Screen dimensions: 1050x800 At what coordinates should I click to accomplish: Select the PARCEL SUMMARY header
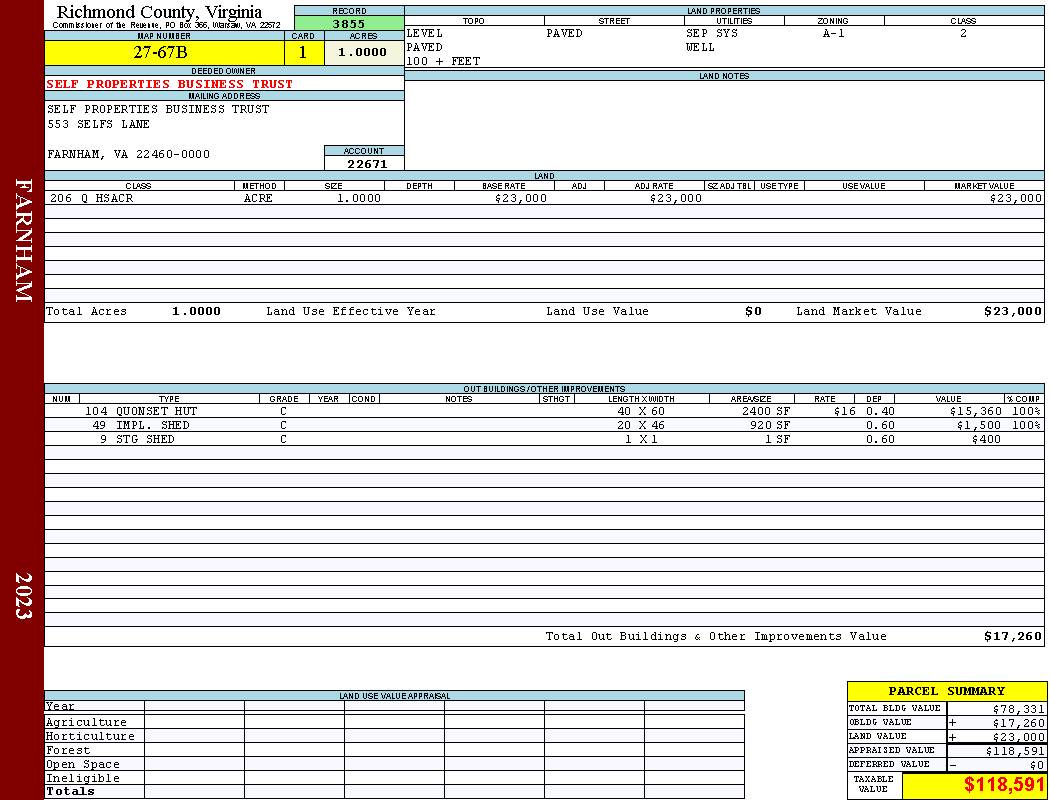click(946, 691)
